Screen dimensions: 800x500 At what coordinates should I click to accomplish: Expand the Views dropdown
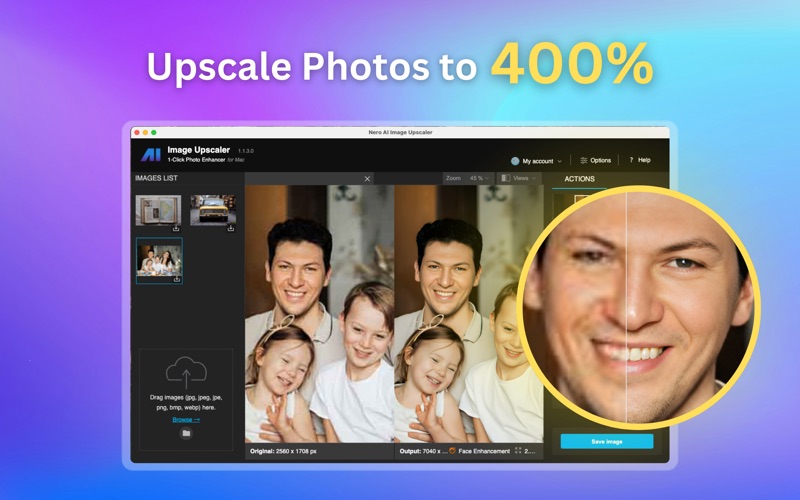[523, 179]
